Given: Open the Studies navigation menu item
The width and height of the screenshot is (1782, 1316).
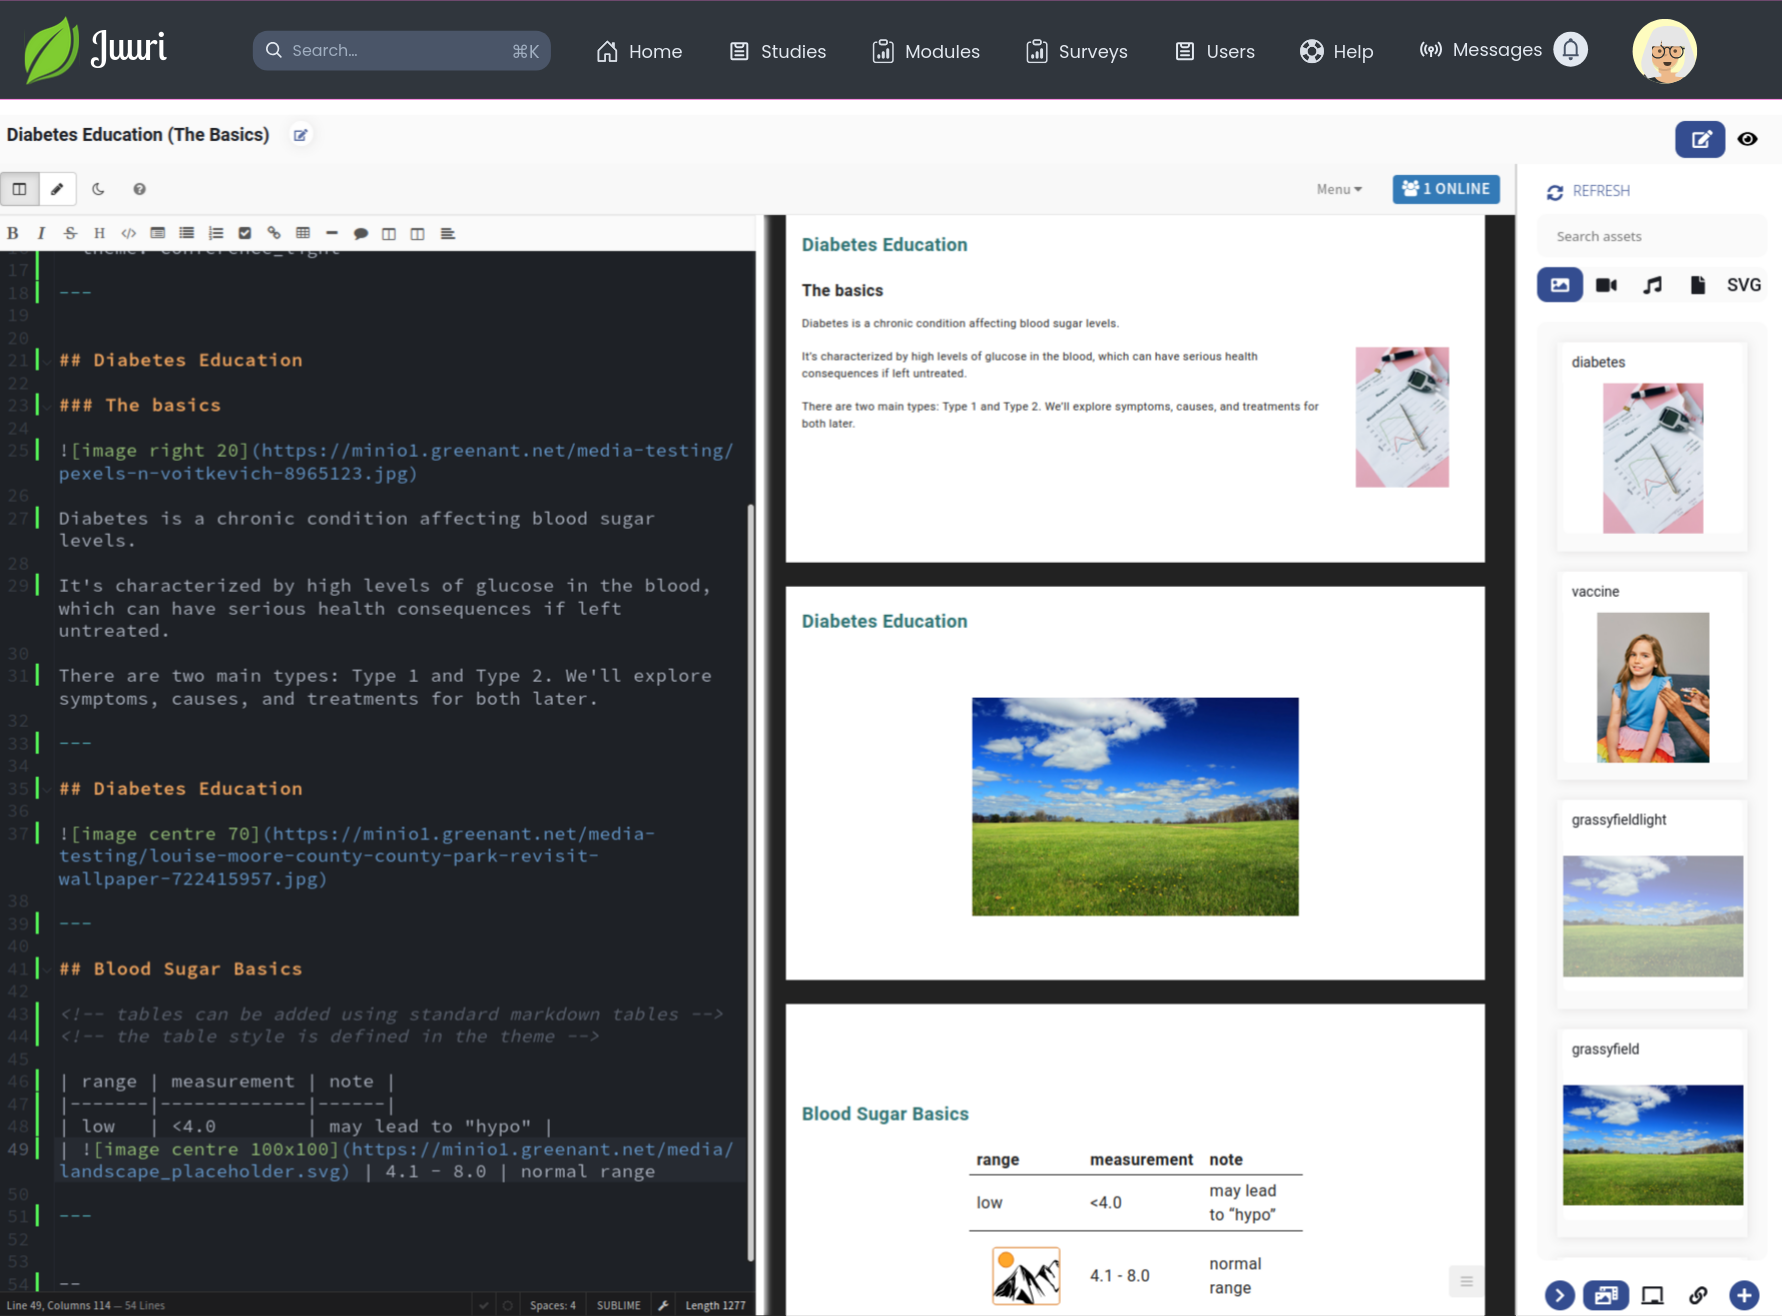Looking at the screenshot, I should click(778, 51).
